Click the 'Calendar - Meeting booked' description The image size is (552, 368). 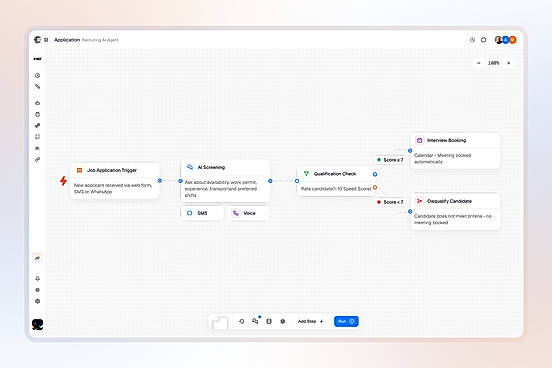(443, 158)
